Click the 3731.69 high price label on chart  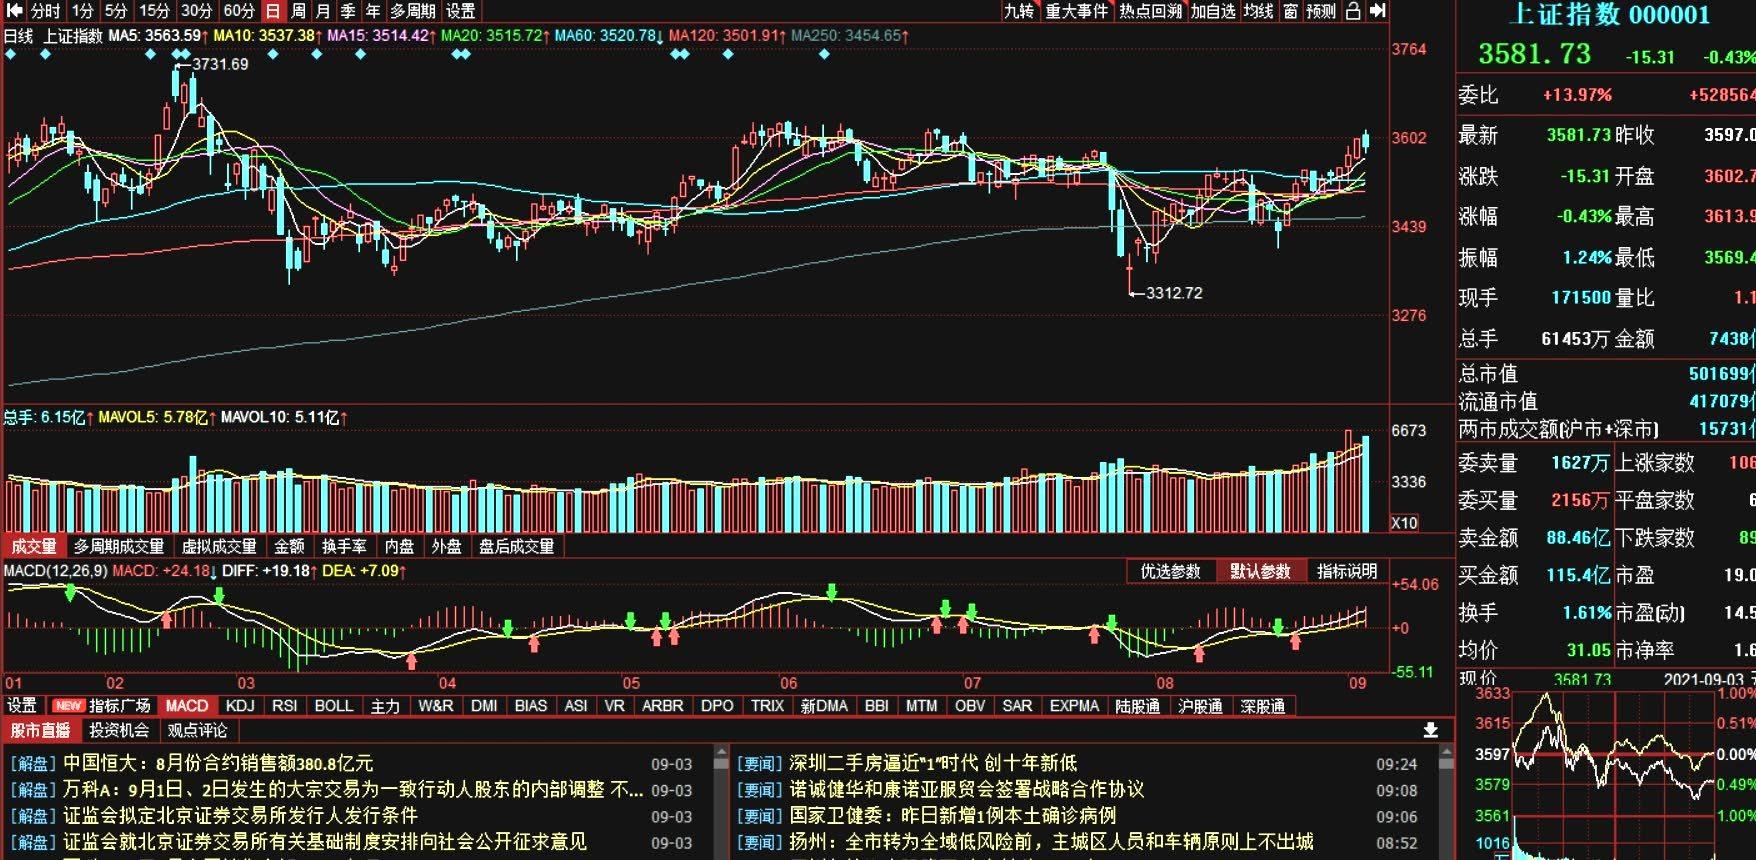click(x=220, y=64)
